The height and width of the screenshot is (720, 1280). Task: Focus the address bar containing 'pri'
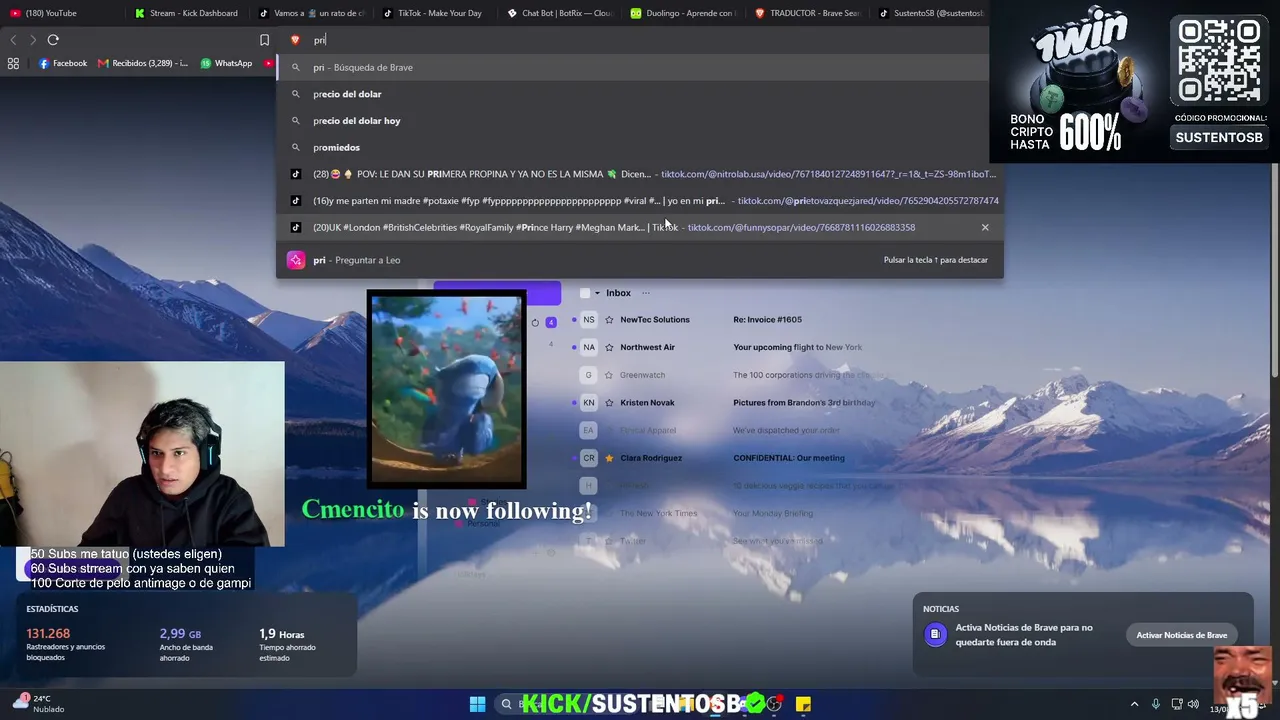point(640,40)
